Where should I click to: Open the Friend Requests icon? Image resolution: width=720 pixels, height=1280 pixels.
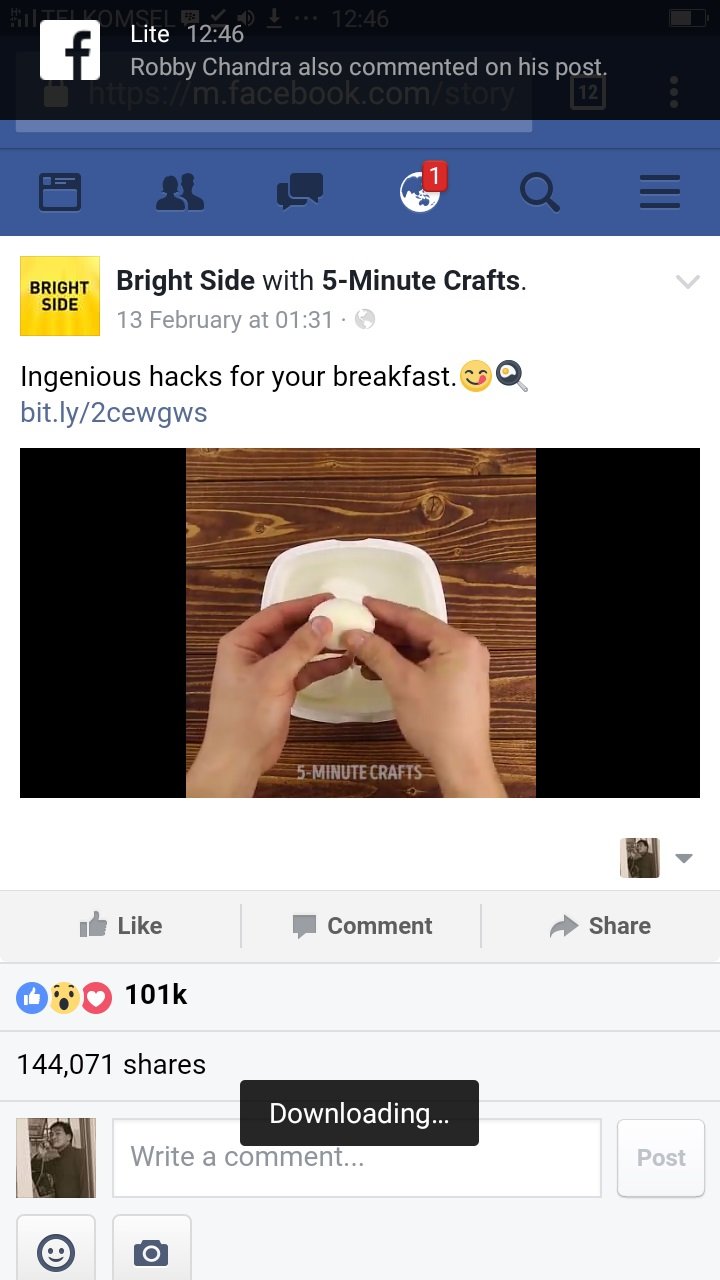pyautogui.click(x=180, y=192)
